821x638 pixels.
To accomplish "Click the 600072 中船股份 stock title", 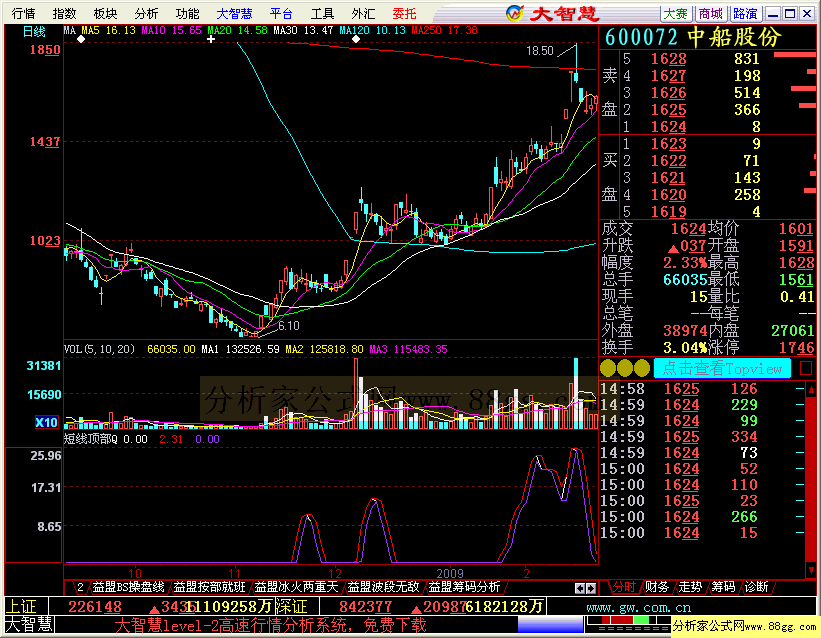I will tap(693, 37).
